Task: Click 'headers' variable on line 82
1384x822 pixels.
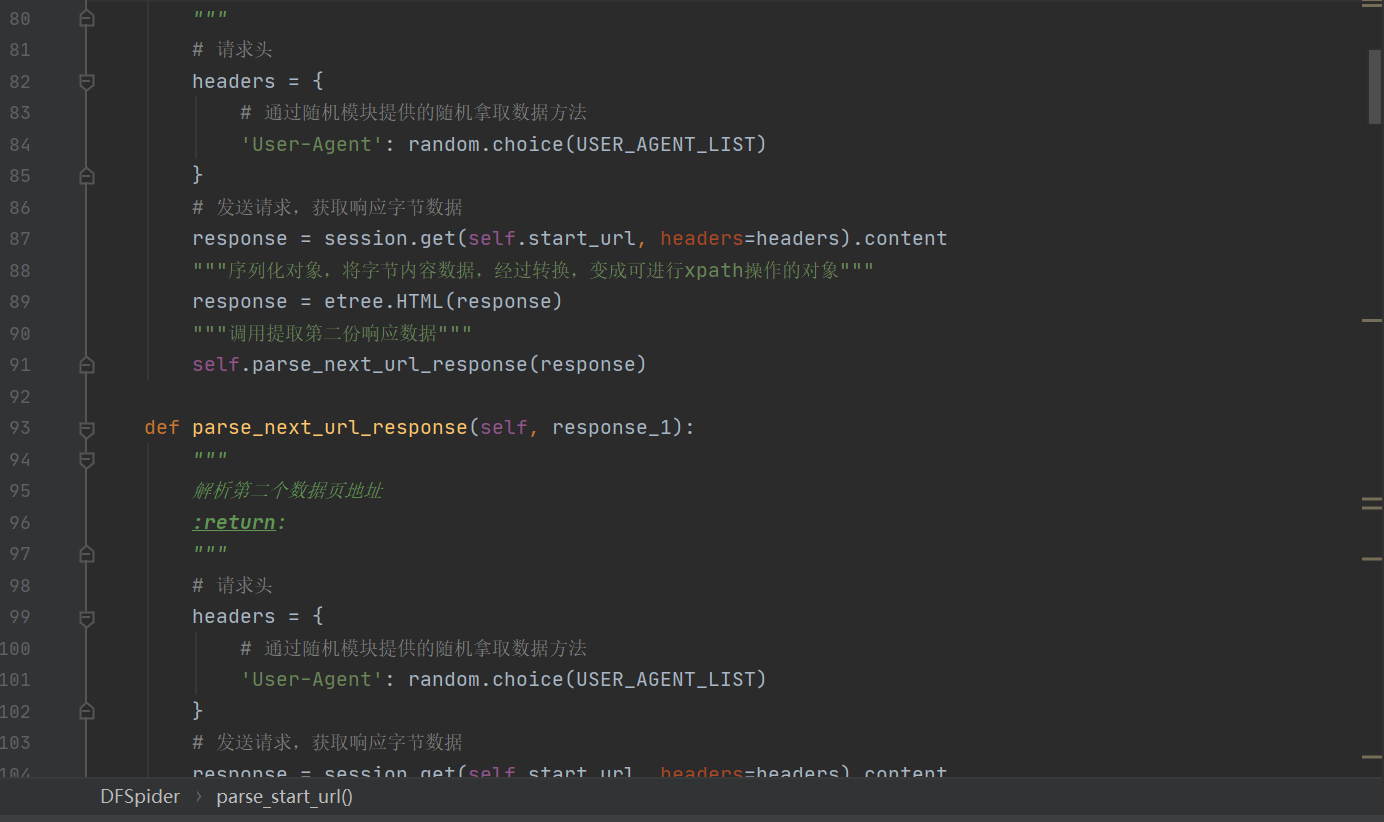Action: point(234,81)
